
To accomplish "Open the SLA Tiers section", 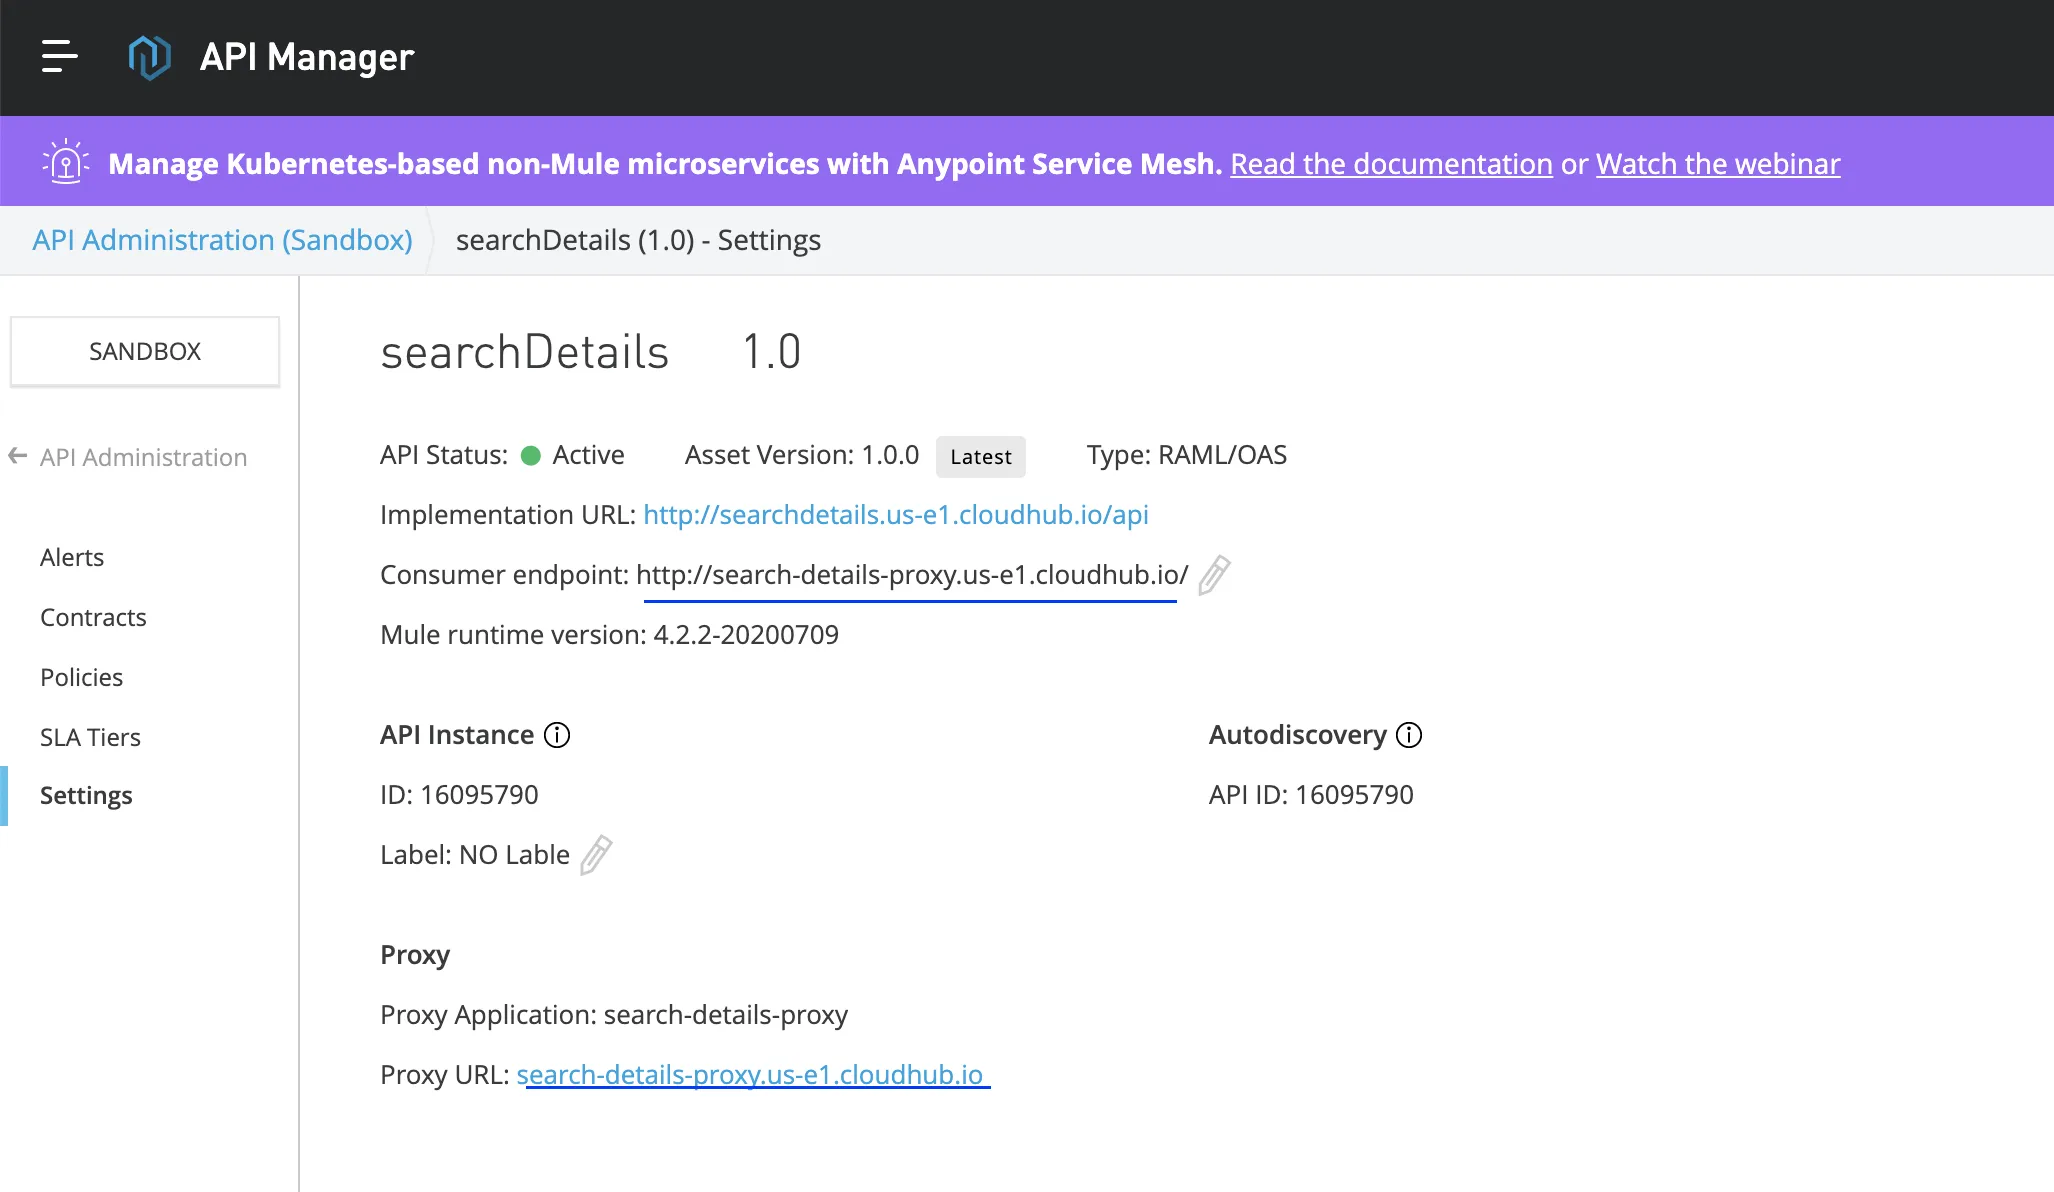I will click(90, 737).
